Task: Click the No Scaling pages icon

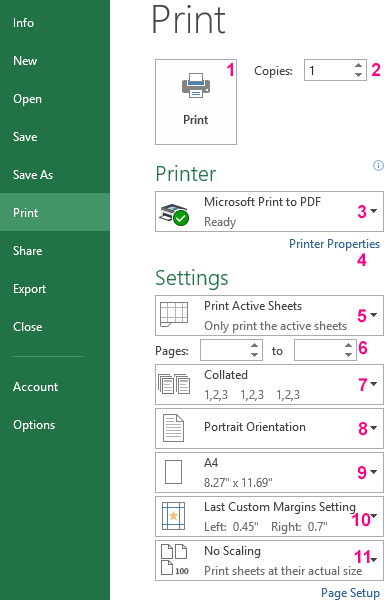Action: (174, 559)
